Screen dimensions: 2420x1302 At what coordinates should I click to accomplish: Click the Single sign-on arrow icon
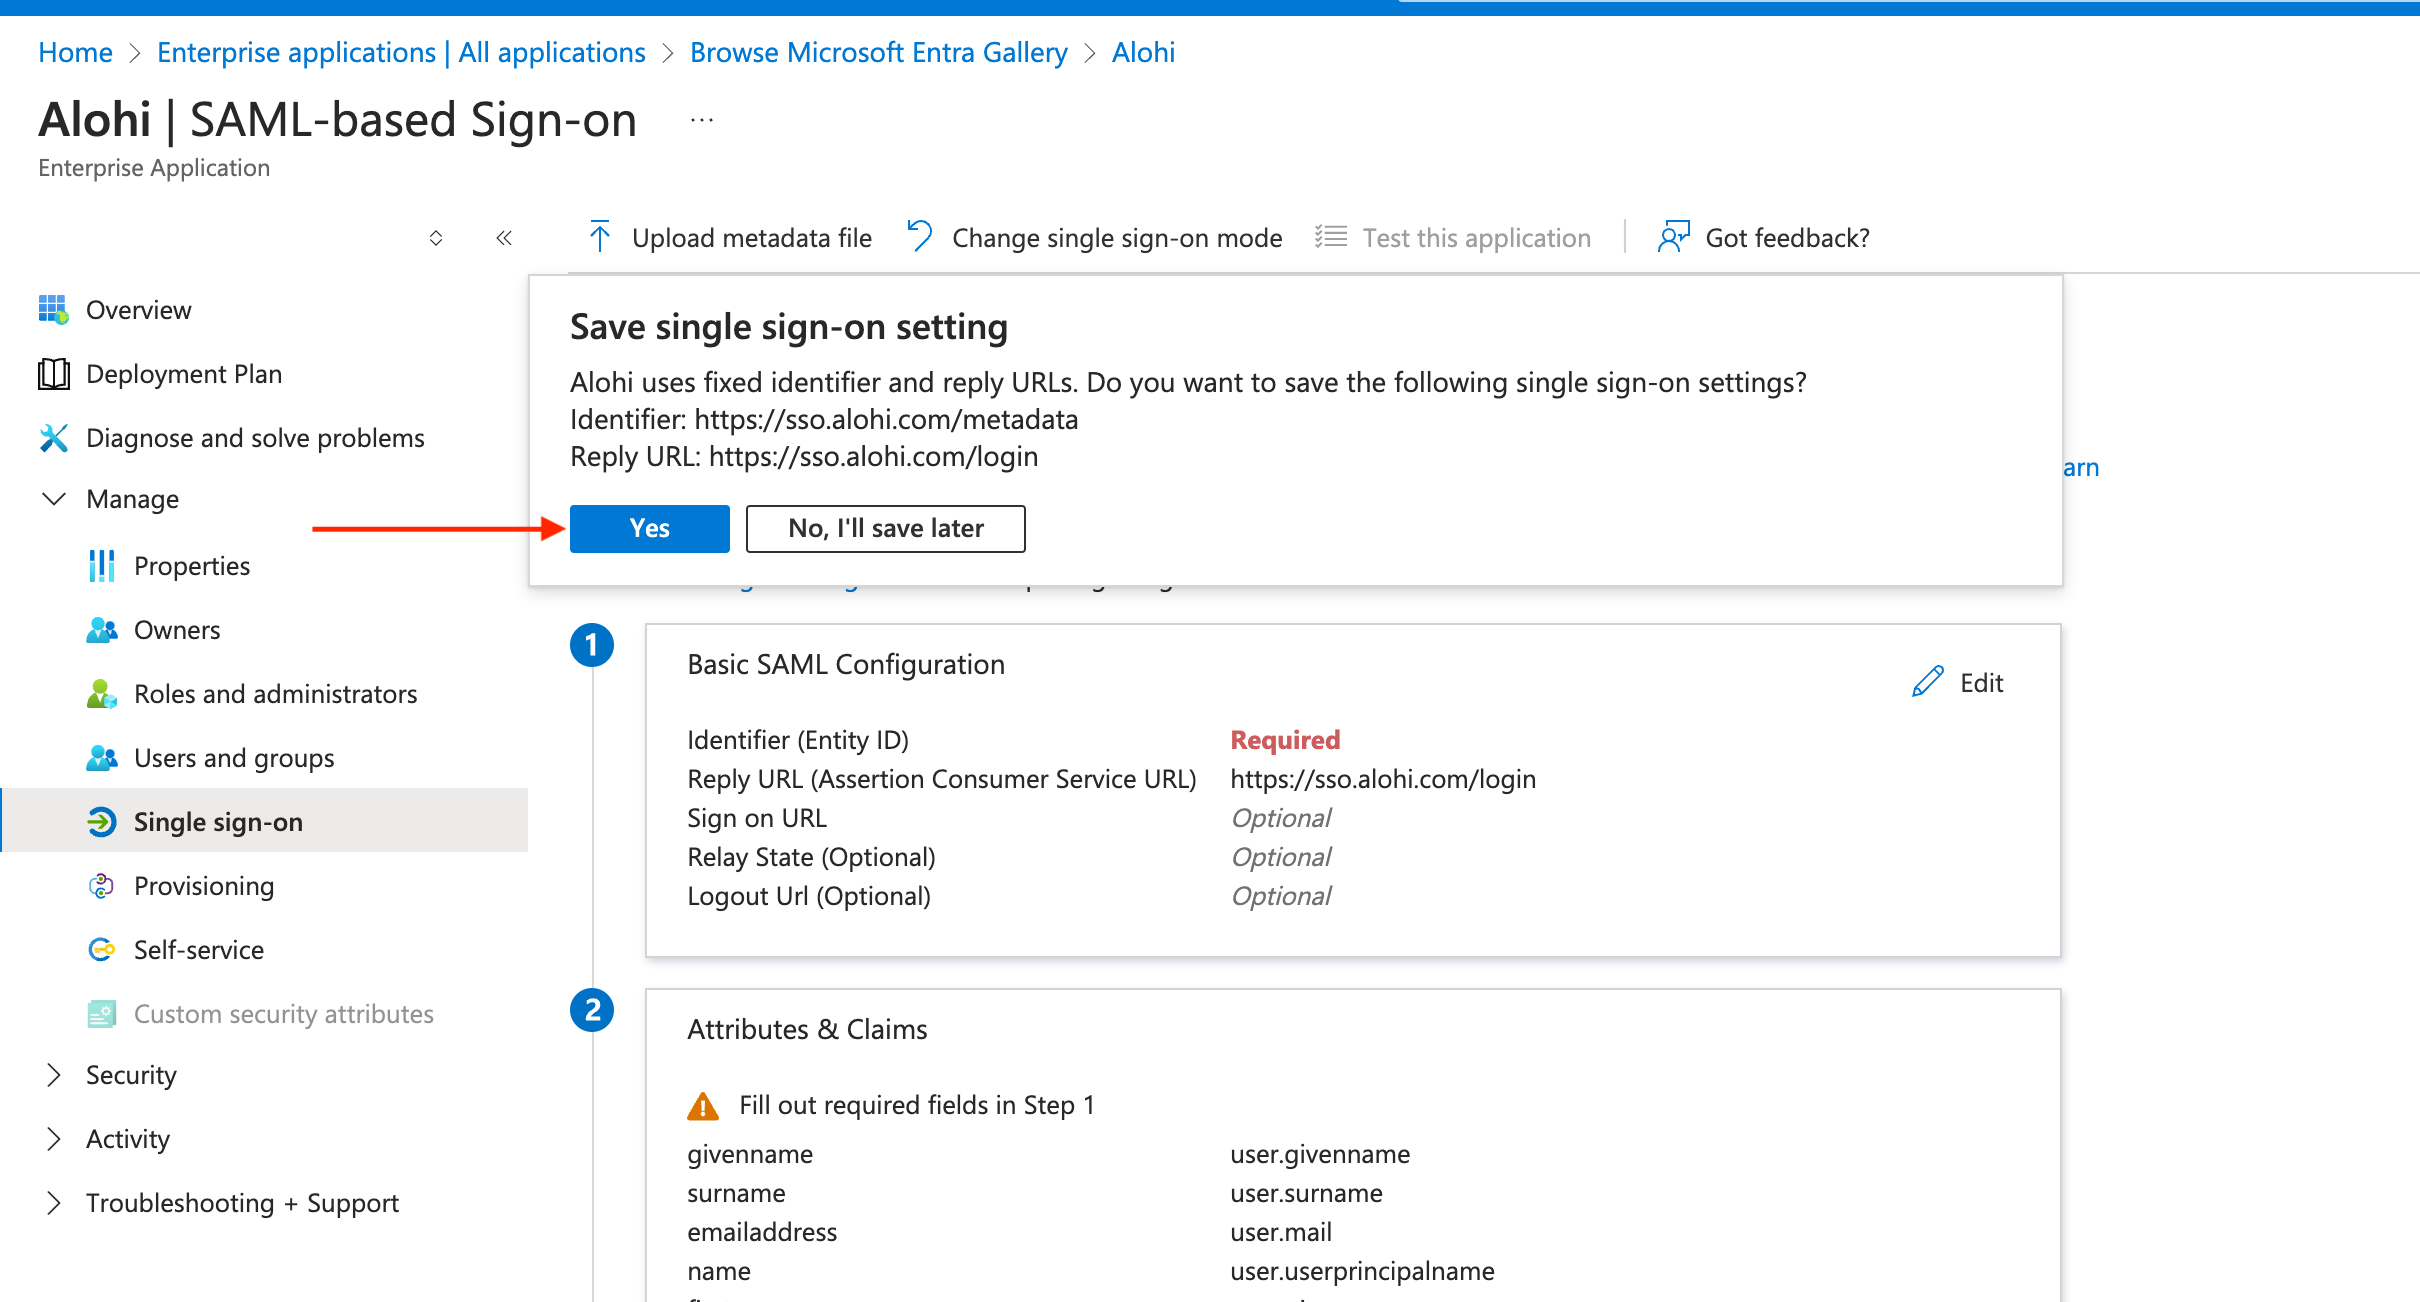tap(102, 822)
